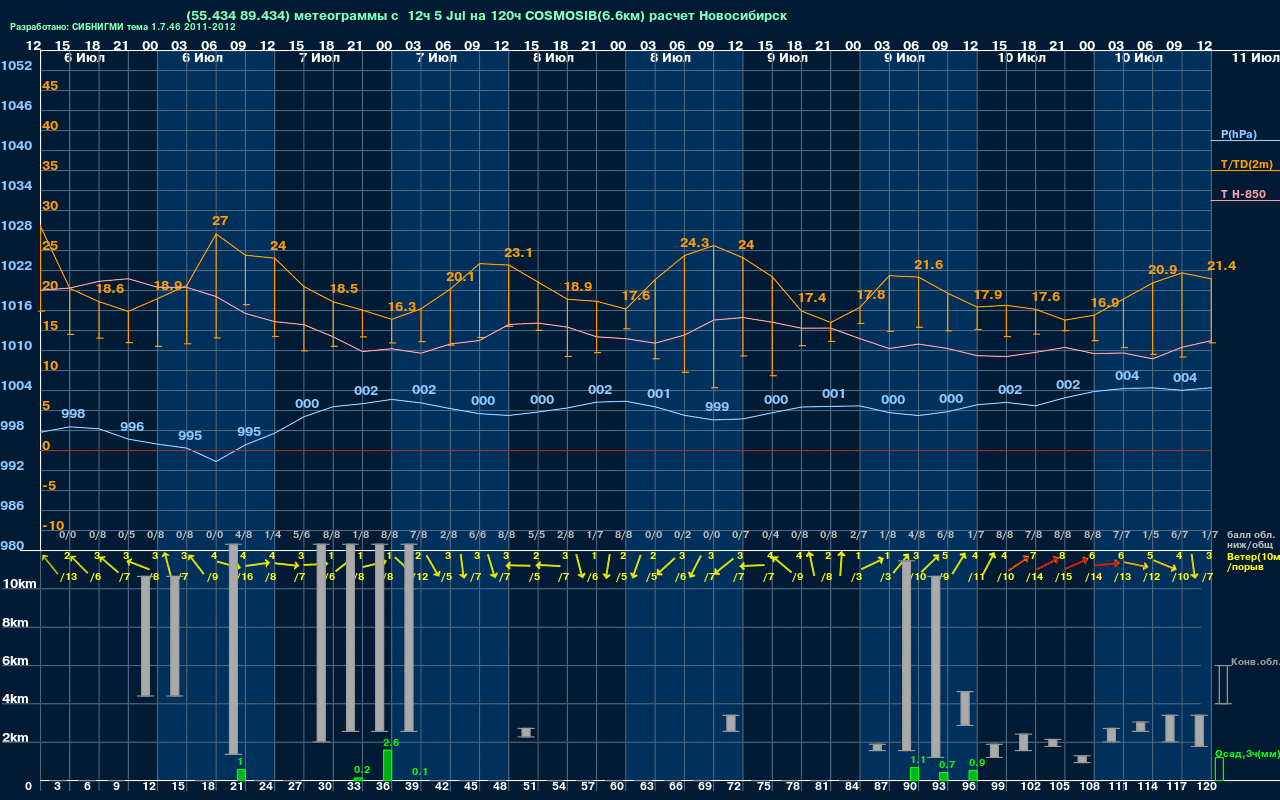Click the pressure value 999 on the curve
1280x800 pixels.
click(x=717, y=407)
